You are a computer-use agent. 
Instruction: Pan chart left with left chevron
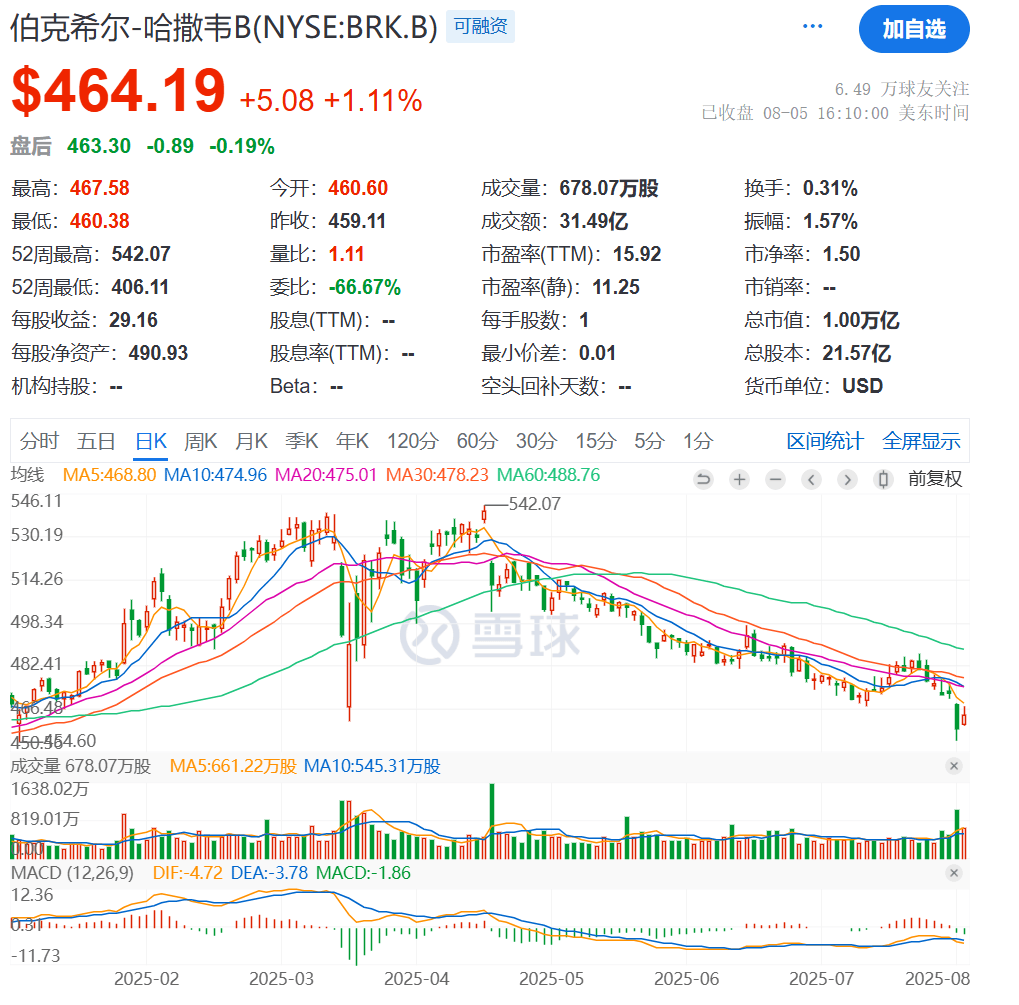point(811,480)
